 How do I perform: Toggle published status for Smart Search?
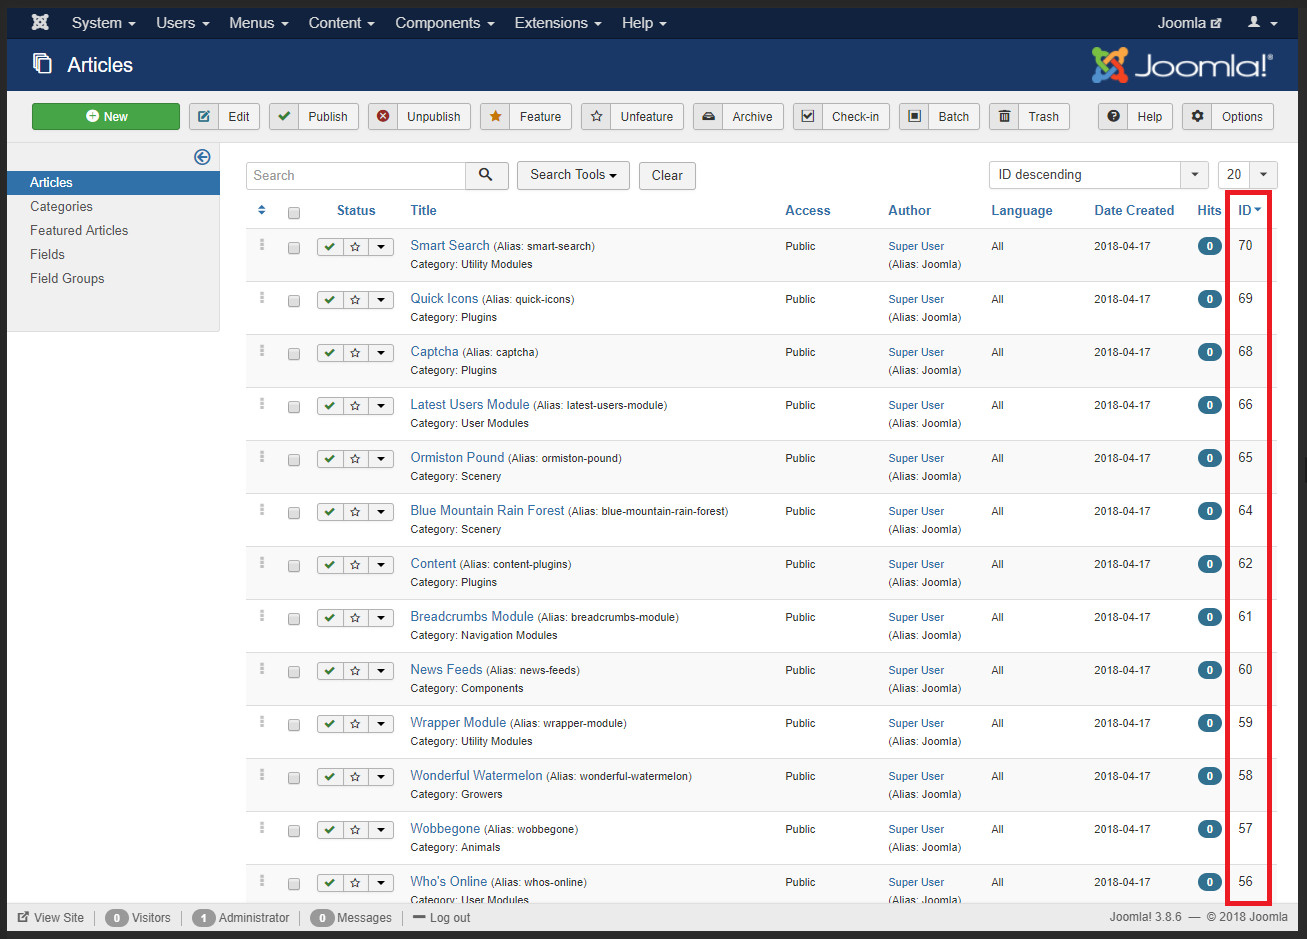[x=330, y=247]
